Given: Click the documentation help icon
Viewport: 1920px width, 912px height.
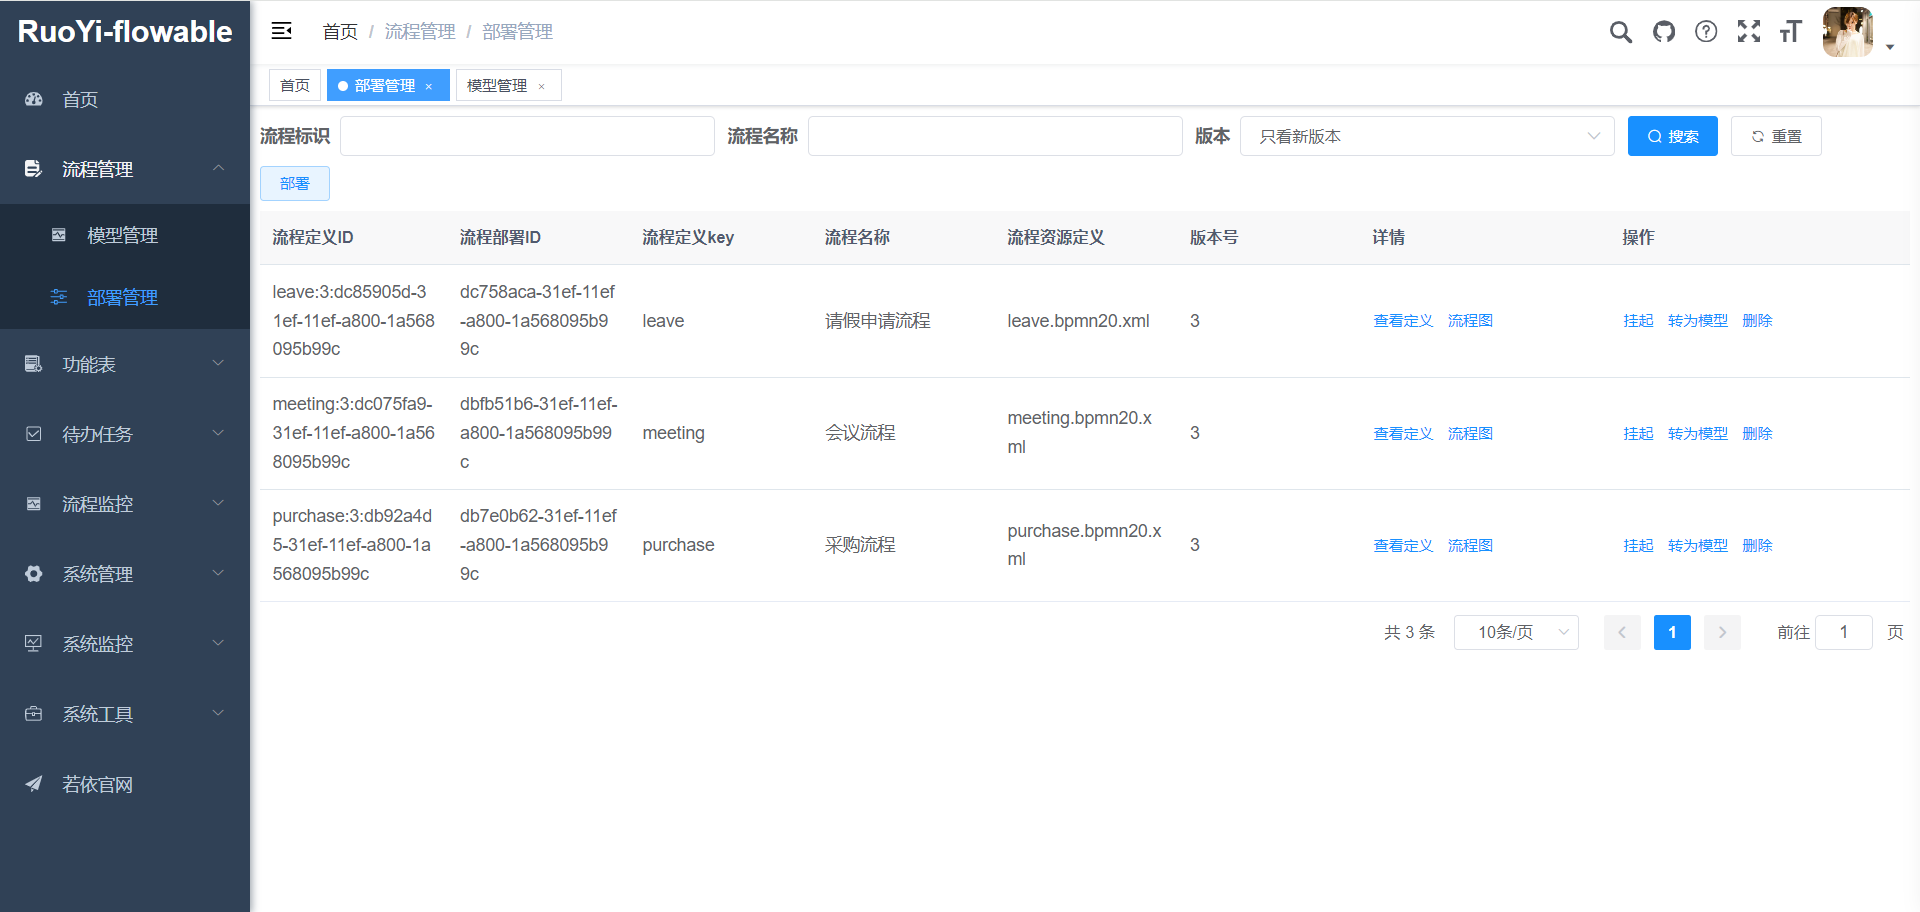Looking at the screenshot, I should [x=1705, y=31].
